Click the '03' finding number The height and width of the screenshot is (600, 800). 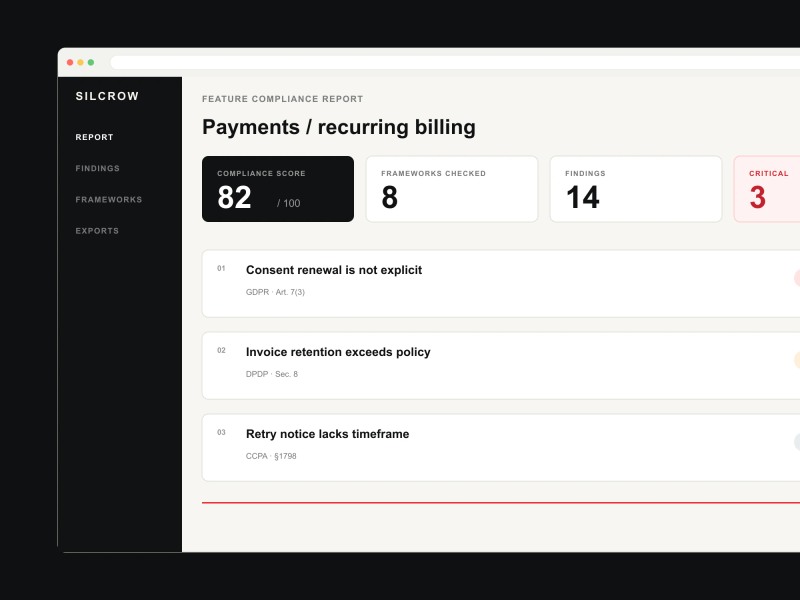coord(221,432)
